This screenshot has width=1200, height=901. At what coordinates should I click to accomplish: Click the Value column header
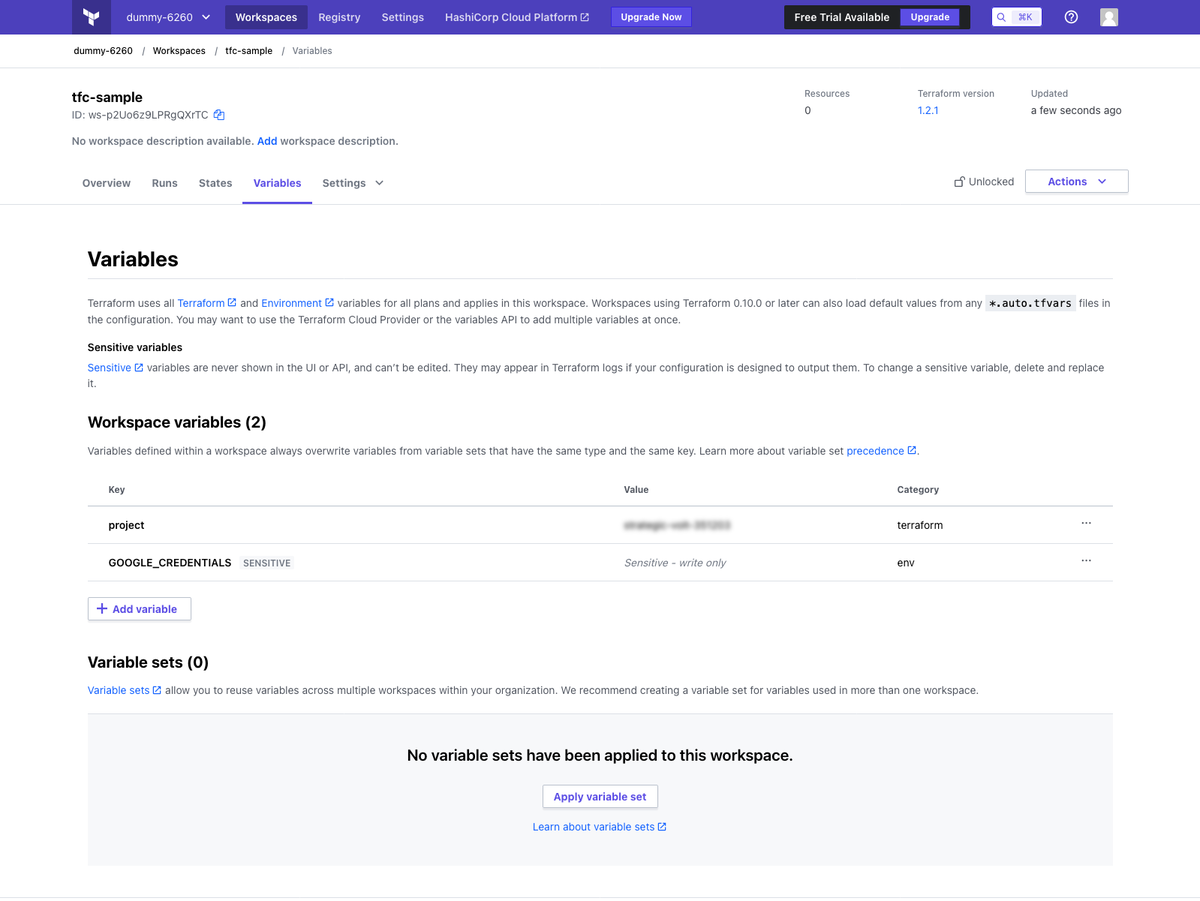(636, 490)
